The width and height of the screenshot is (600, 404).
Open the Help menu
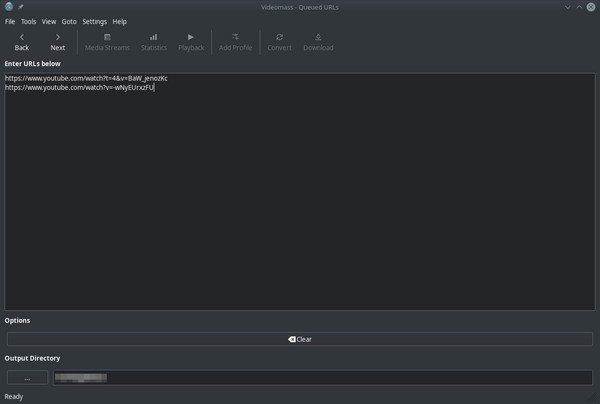(x=120, y=21)
